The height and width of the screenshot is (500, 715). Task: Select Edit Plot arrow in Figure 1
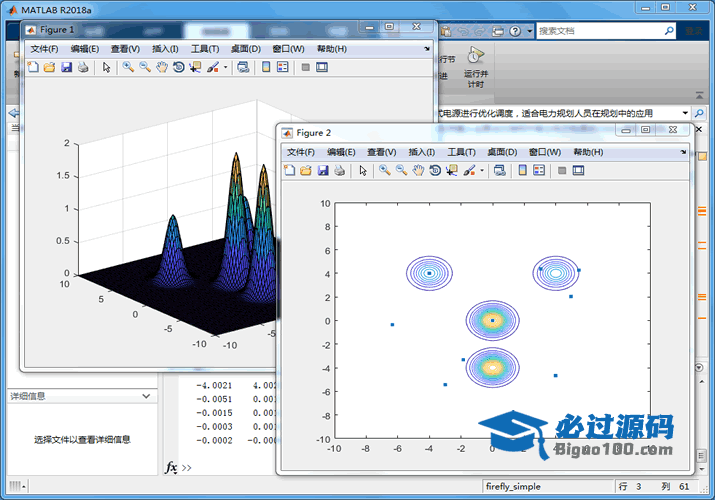[x=107, y=67]
